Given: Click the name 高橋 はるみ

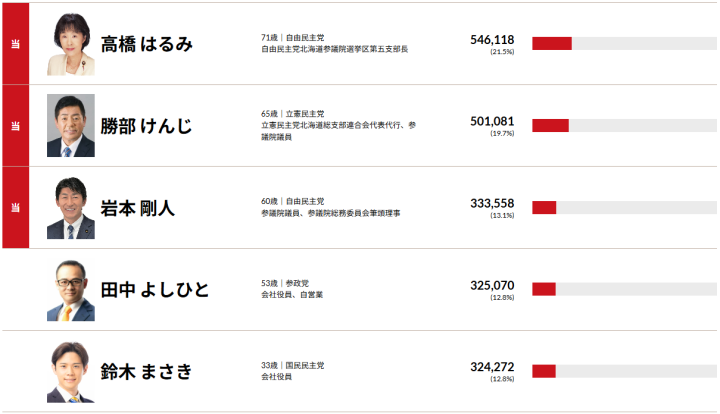Looking at the screenshot, I should pyautogui.click(x=146, y=45).
